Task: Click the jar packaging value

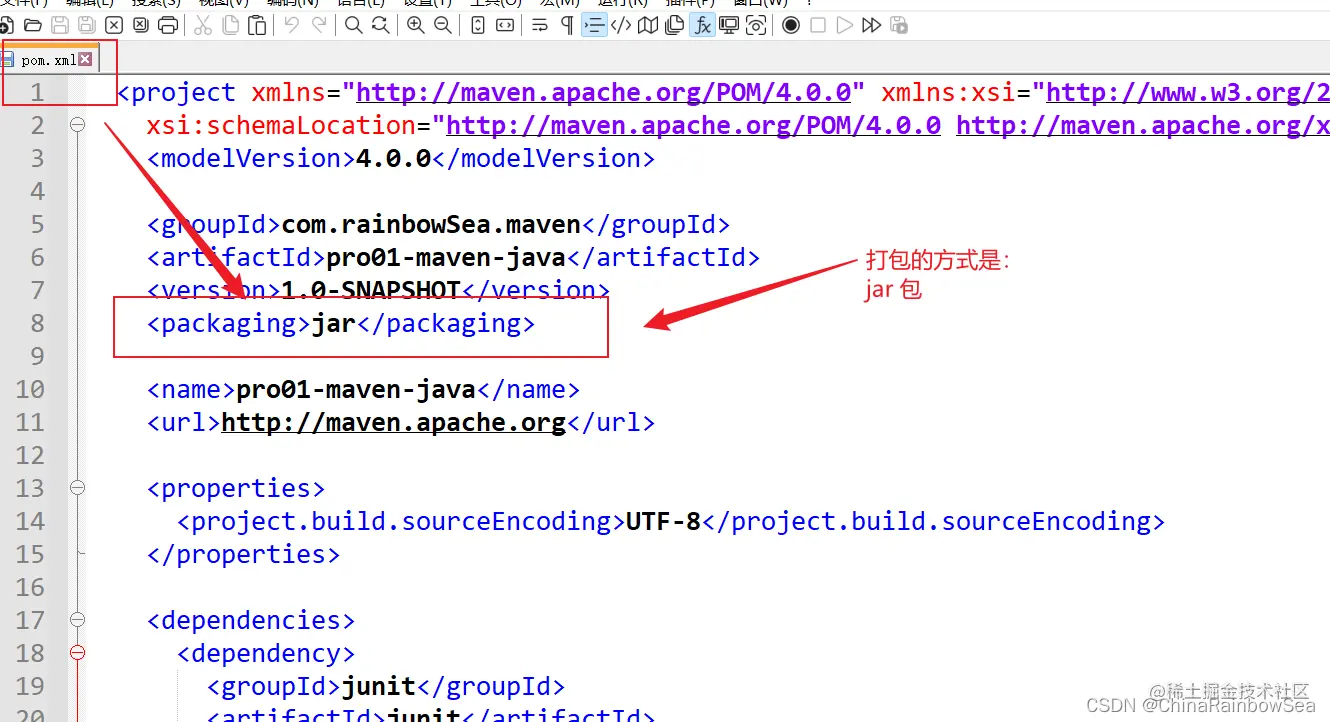Action: click(x=333, y=324)
